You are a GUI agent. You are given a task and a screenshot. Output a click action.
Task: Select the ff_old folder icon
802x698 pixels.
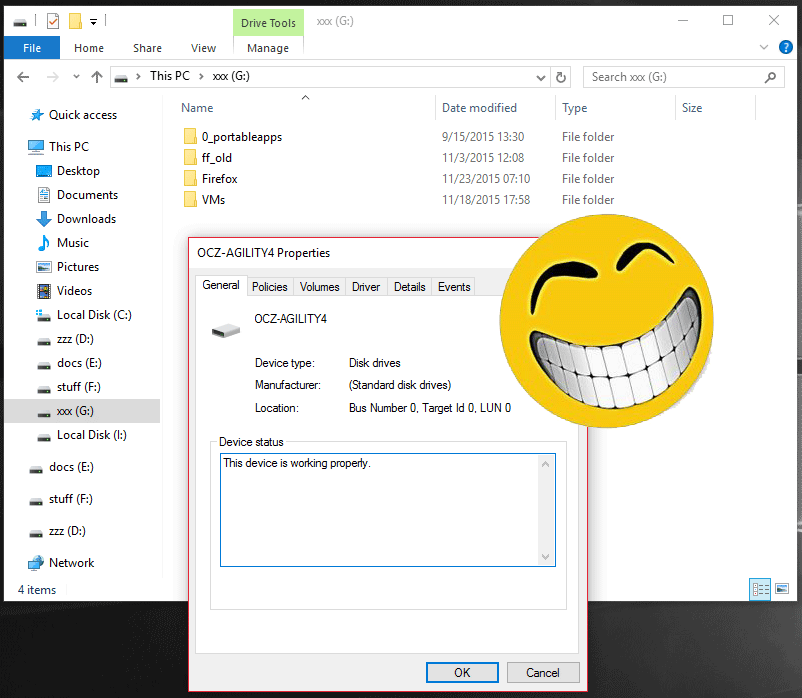190,157
